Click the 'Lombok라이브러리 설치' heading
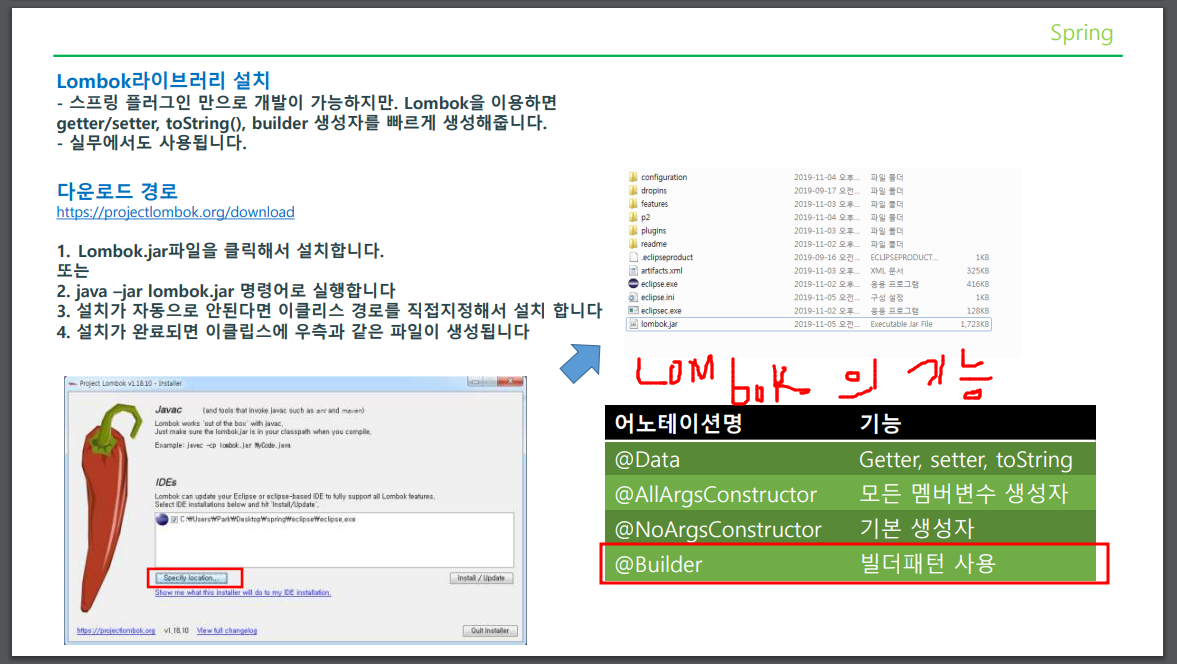 tap(163, 81)
